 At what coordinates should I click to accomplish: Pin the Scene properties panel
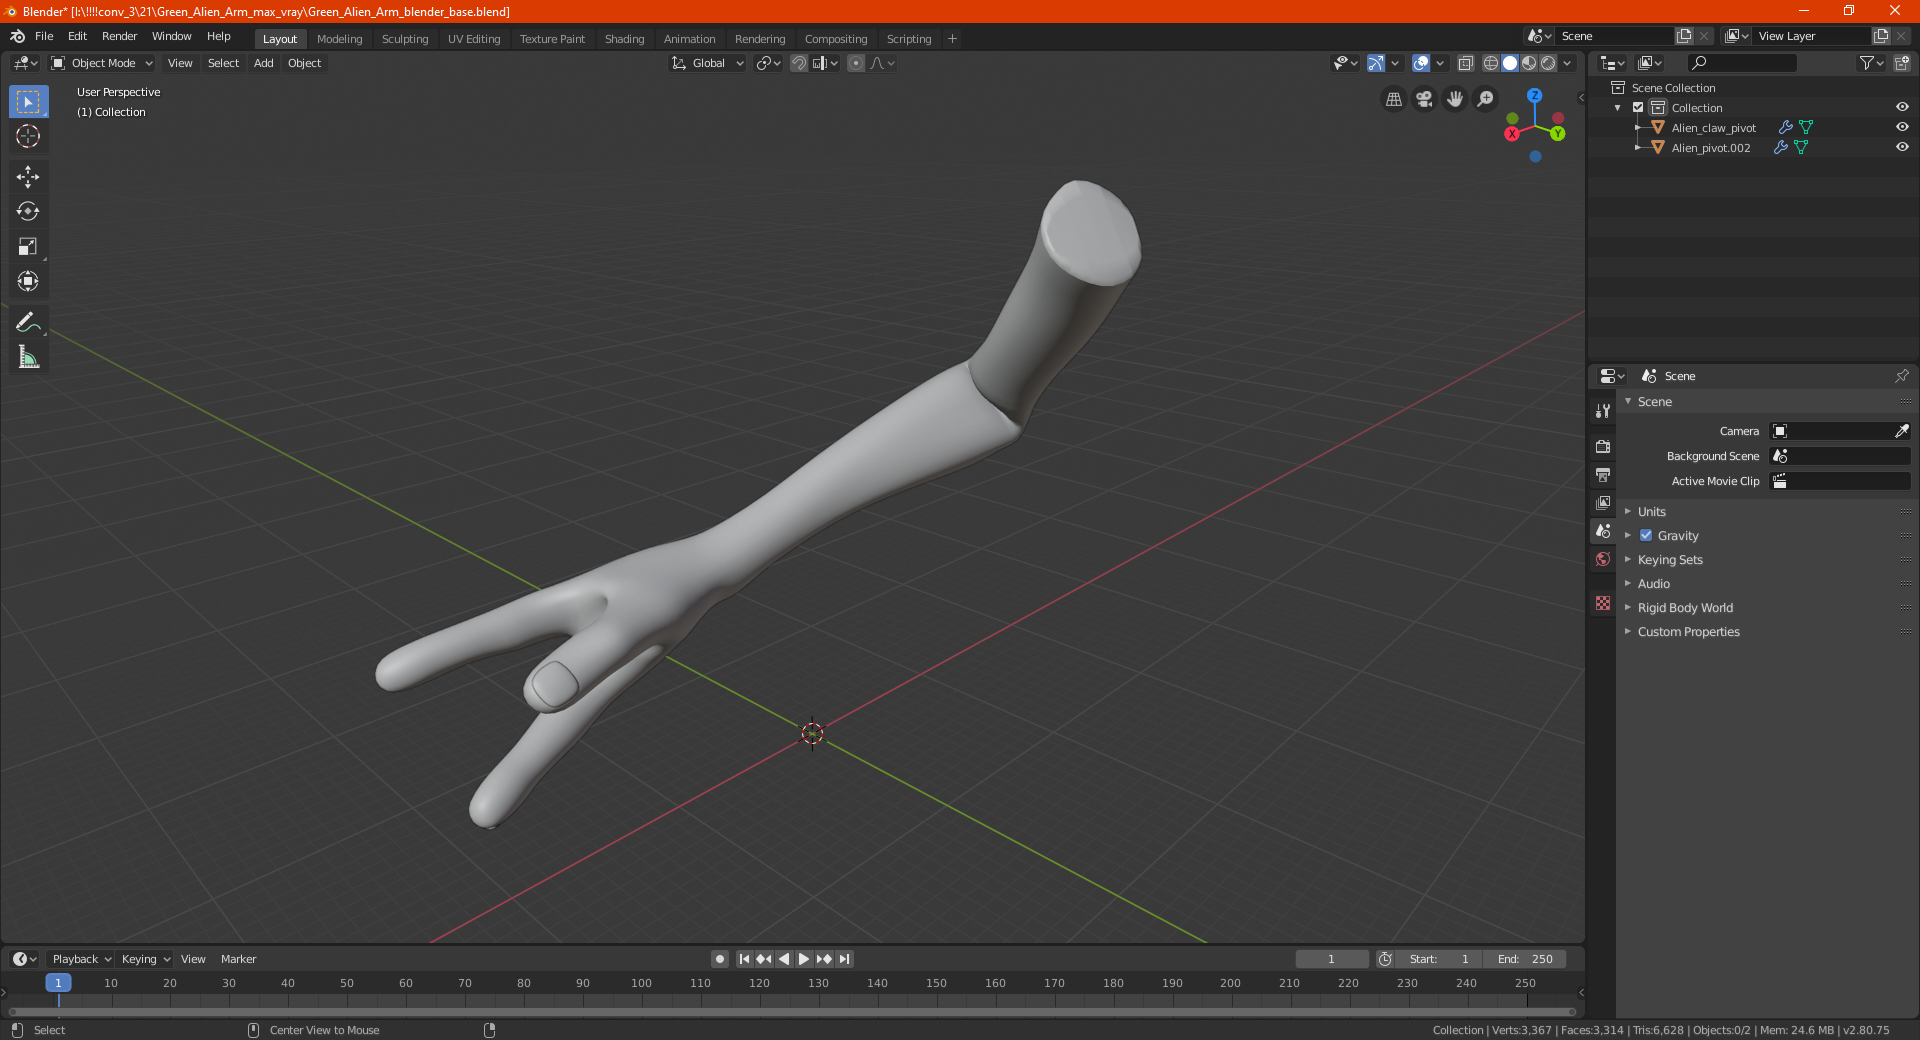(x=1901, y=376)
